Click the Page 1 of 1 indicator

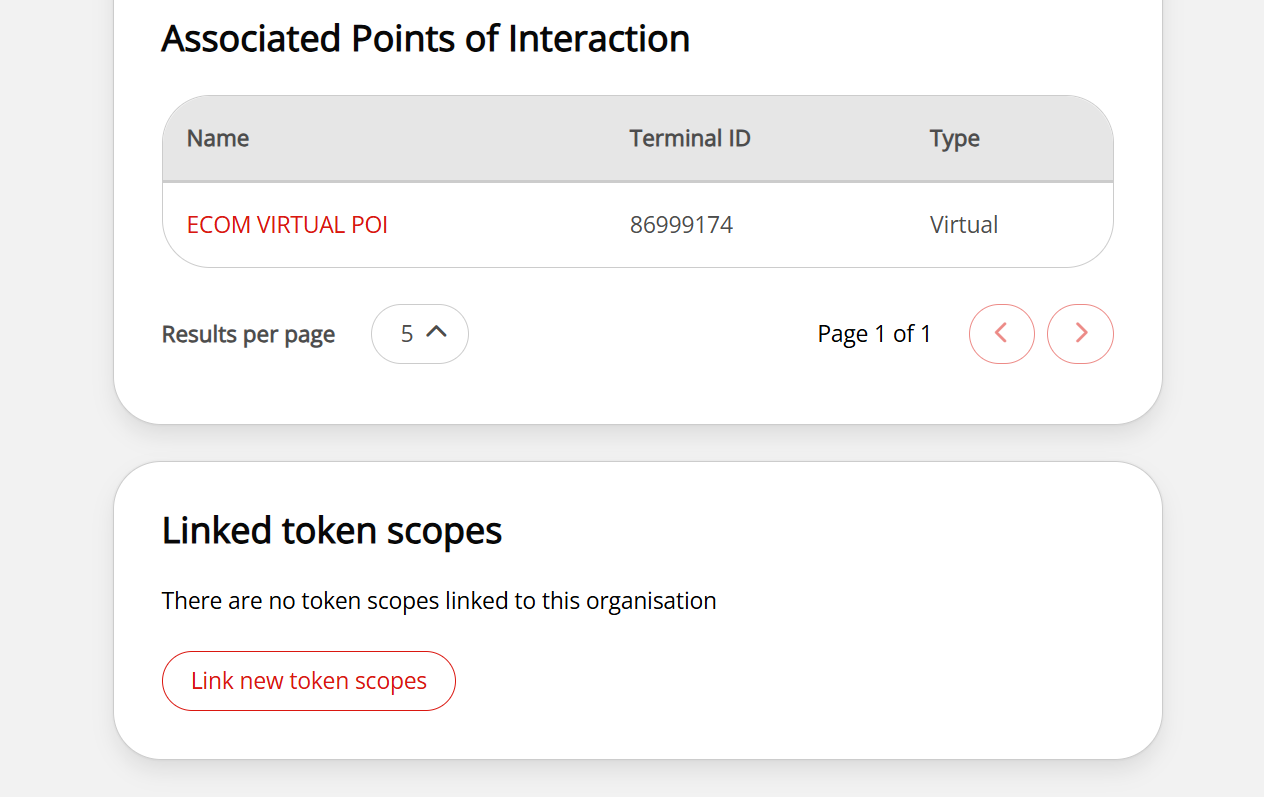[874, 334]
